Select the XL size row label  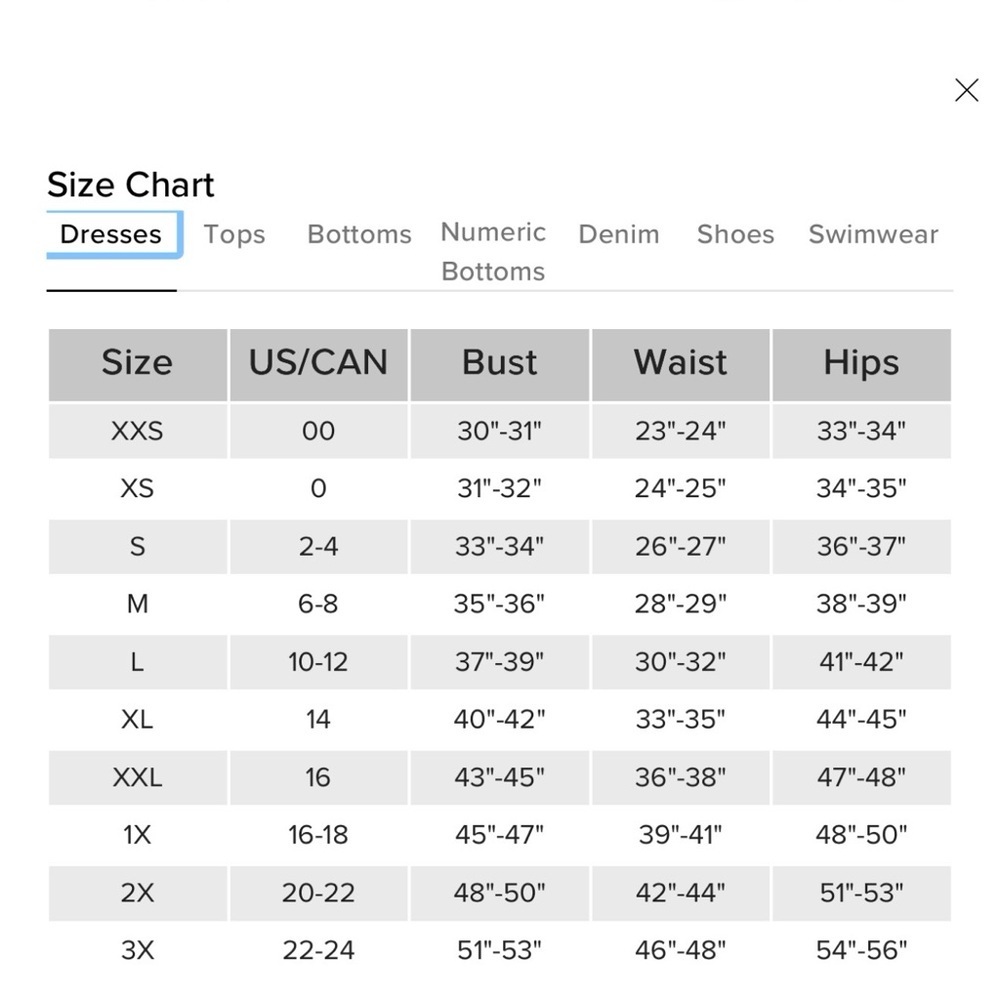(x=137, y=719)
